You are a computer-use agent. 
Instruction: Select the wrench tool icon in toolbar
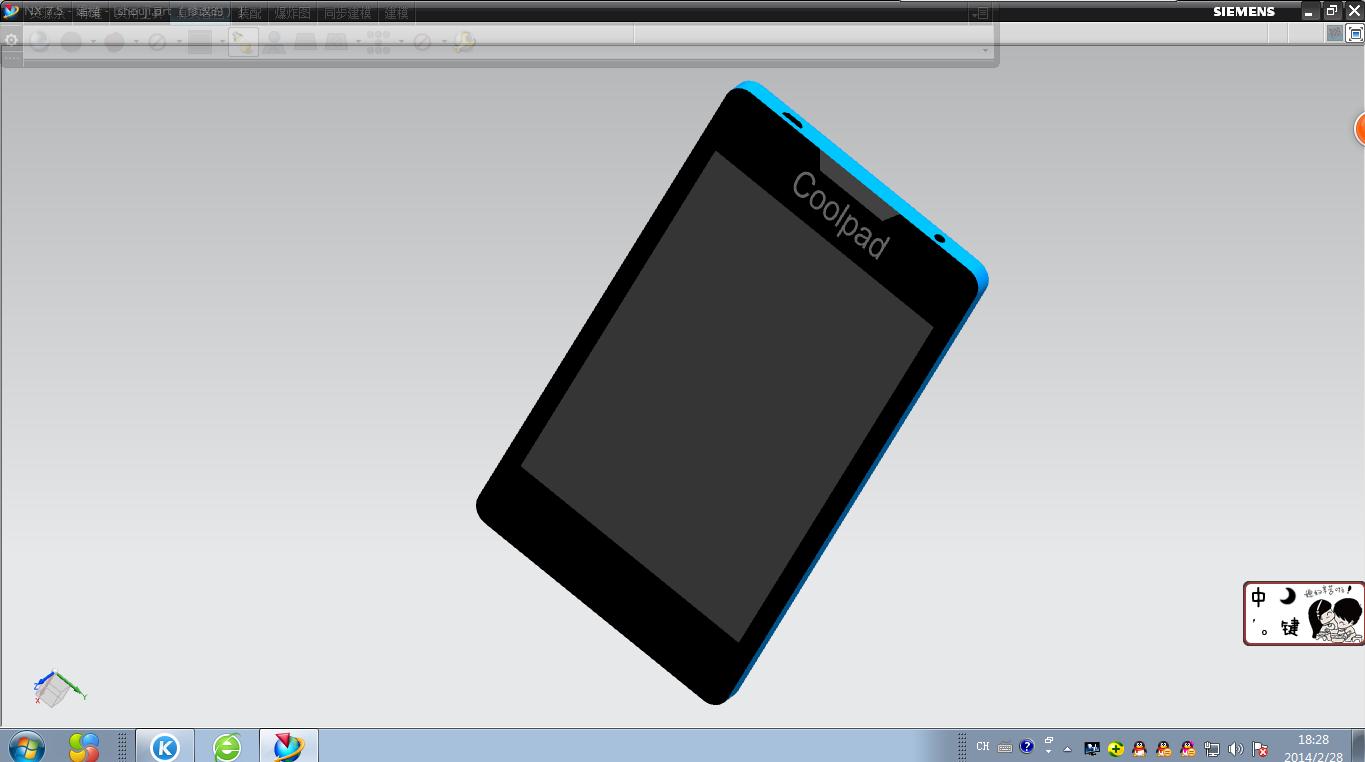pyautogui.click(x=464, y=42)
